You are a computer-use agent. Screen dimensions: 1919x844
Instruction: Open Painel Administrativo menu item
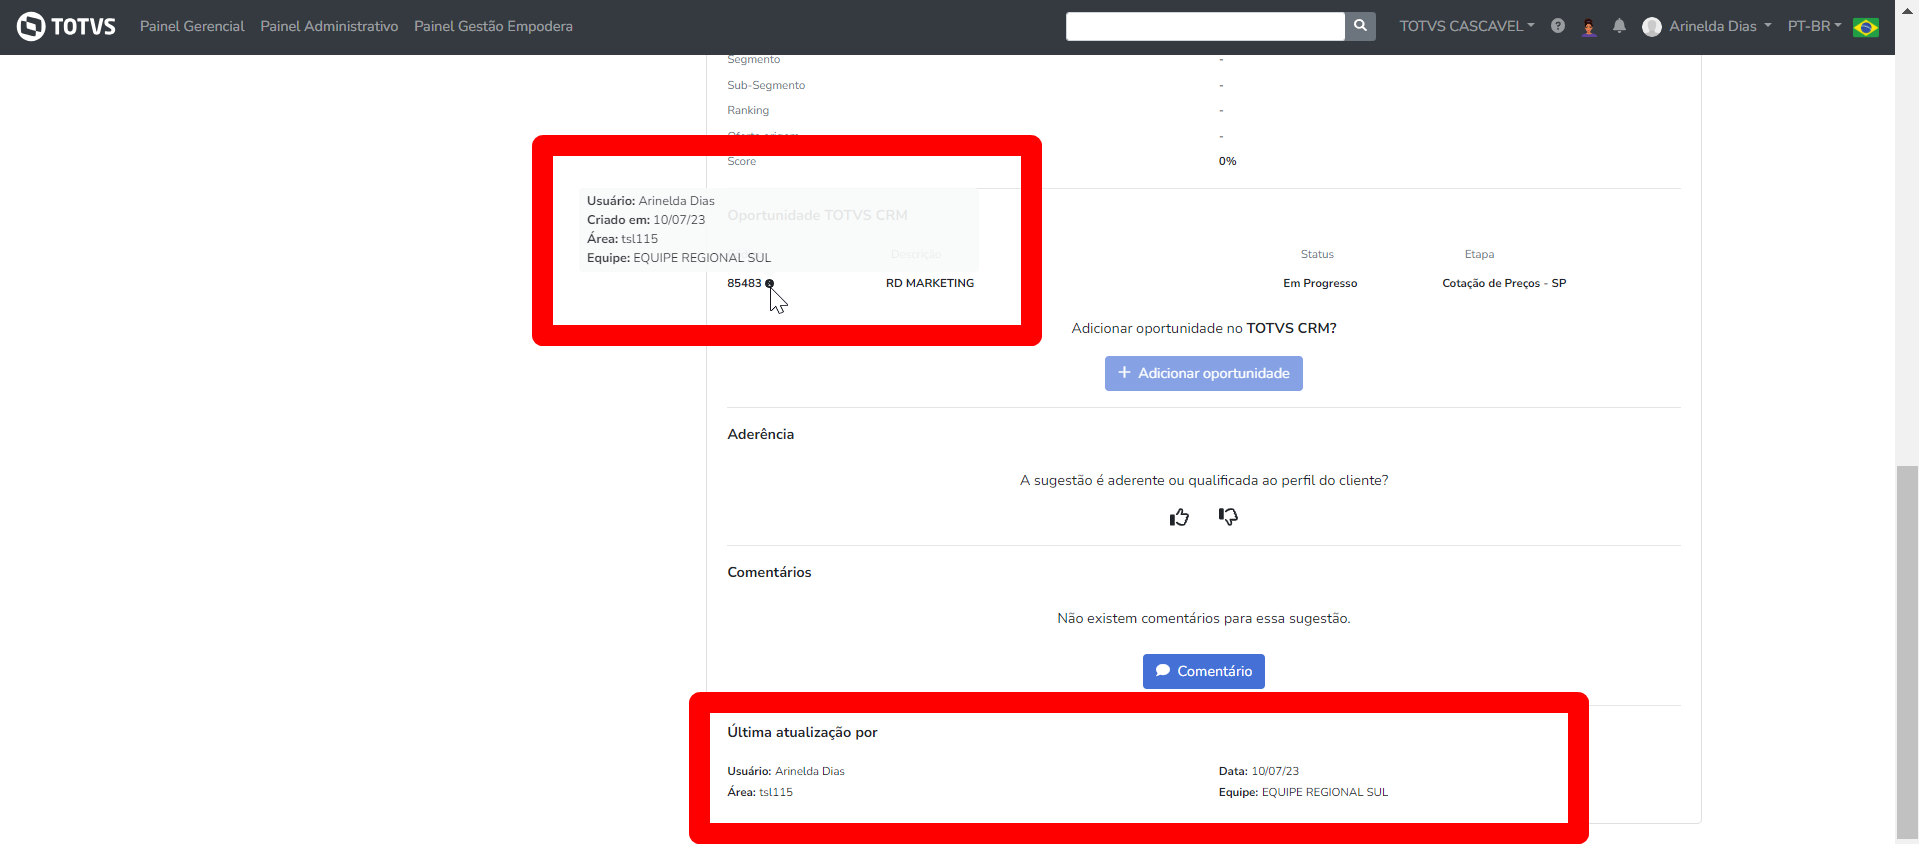(x=329, y=26)
